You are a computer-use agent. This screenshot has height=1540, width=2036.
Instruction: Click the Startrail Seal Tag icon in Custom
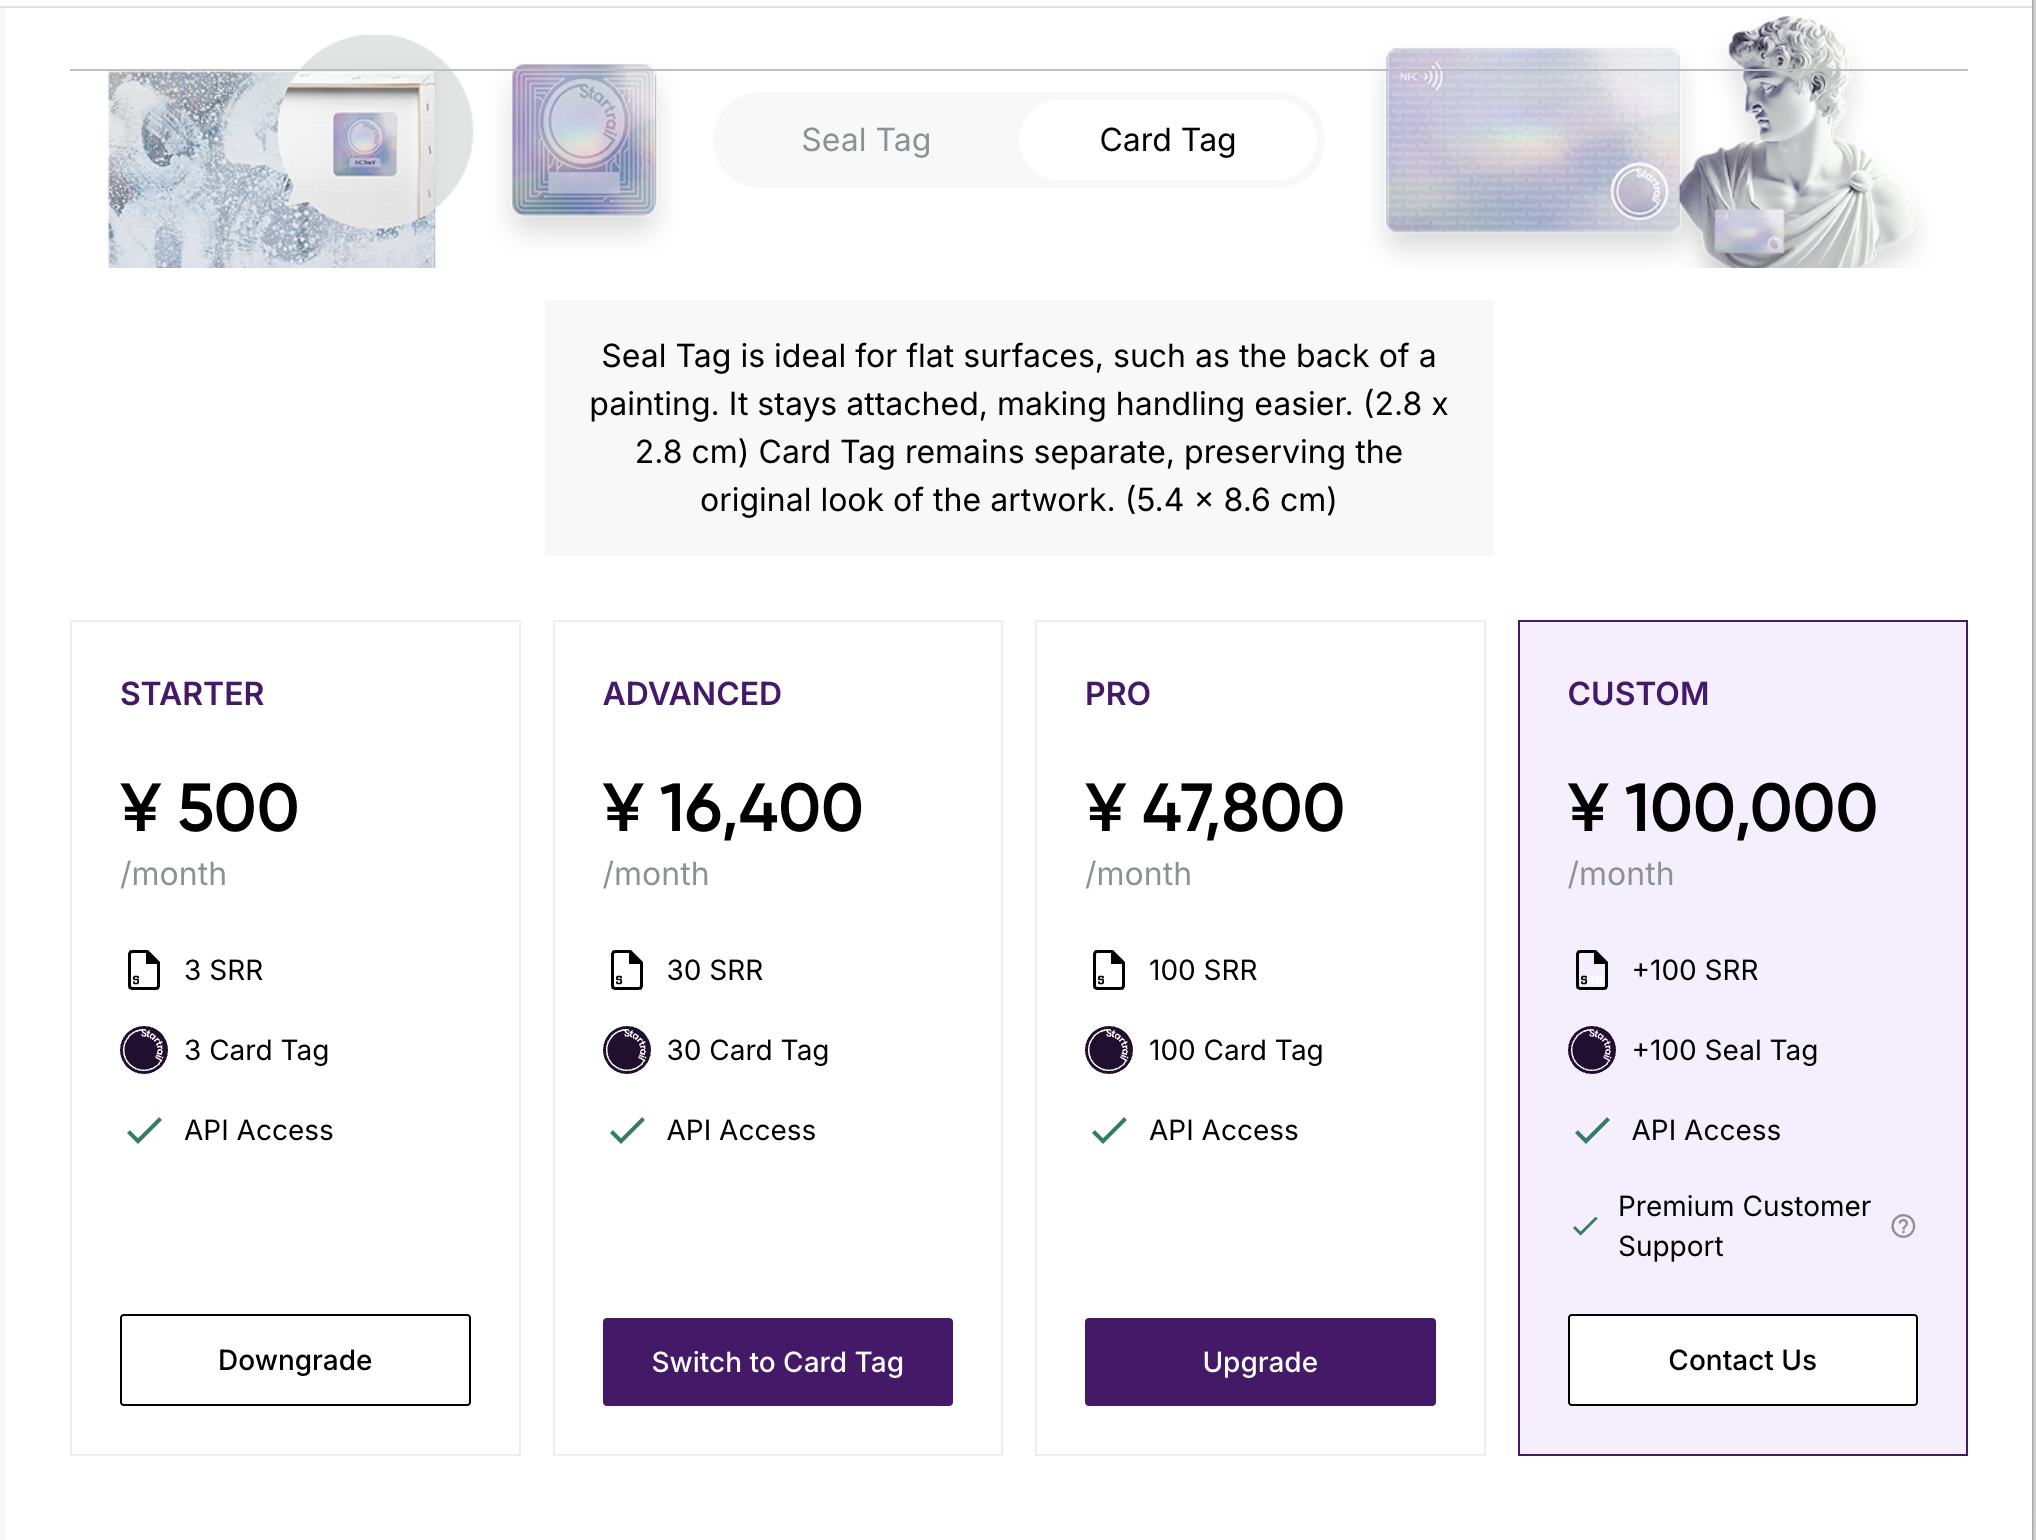(x=1592, y=1050)
